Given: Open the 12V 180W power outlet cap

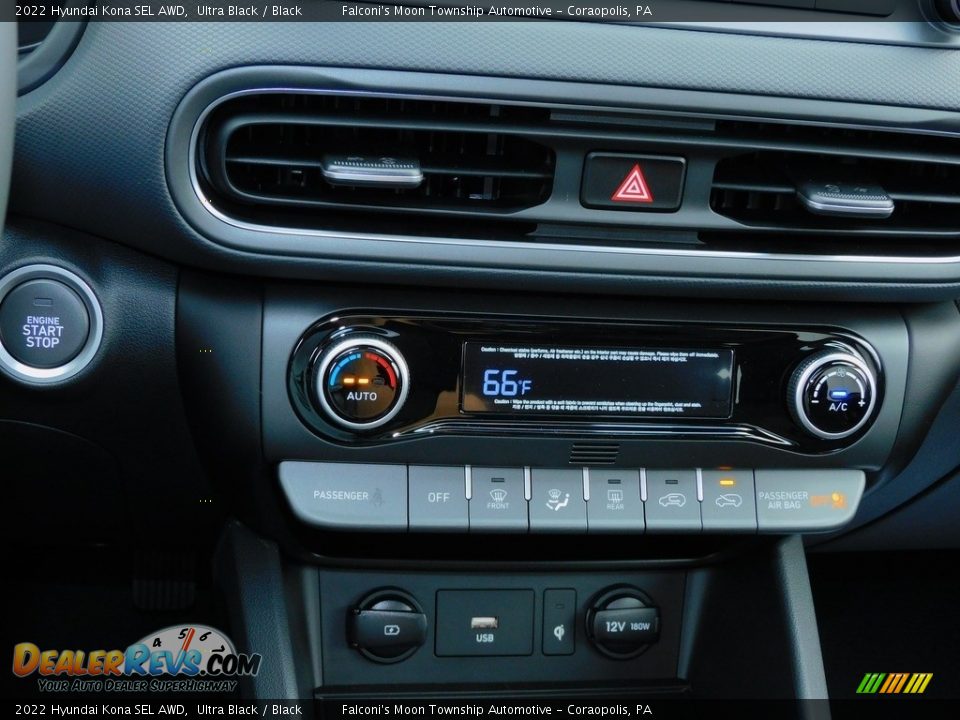Looking at the screenshot, I should (x=623, y=624).
